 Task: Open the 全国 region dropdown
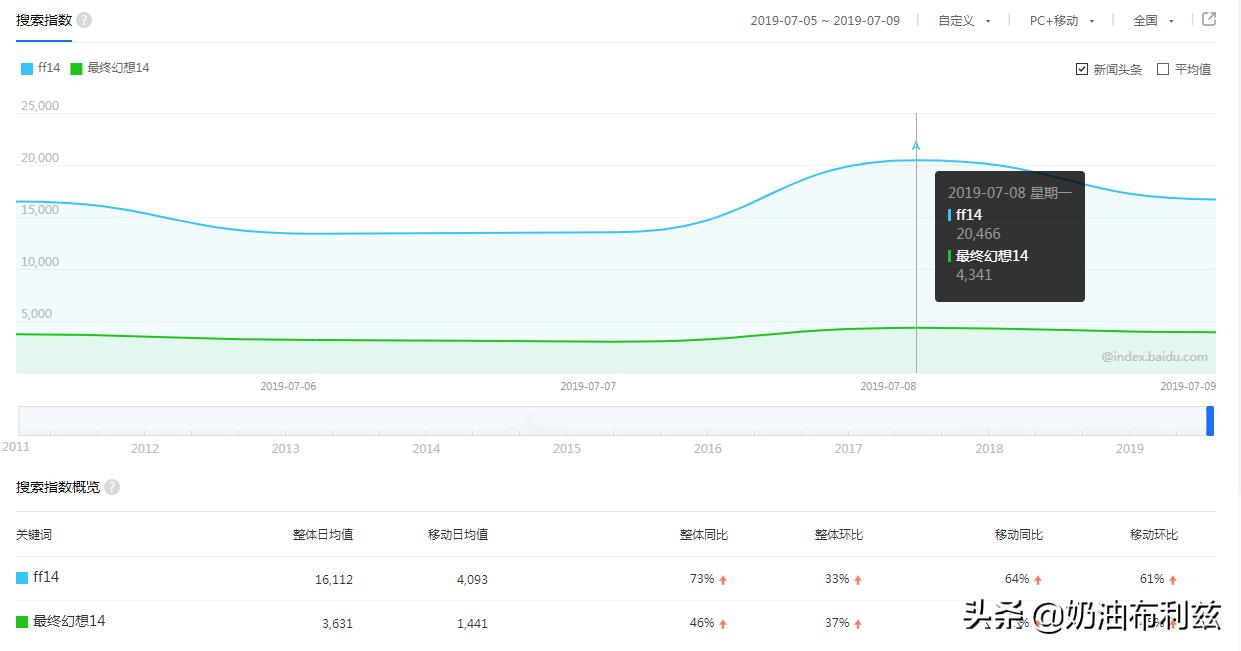click(1153, 21)
